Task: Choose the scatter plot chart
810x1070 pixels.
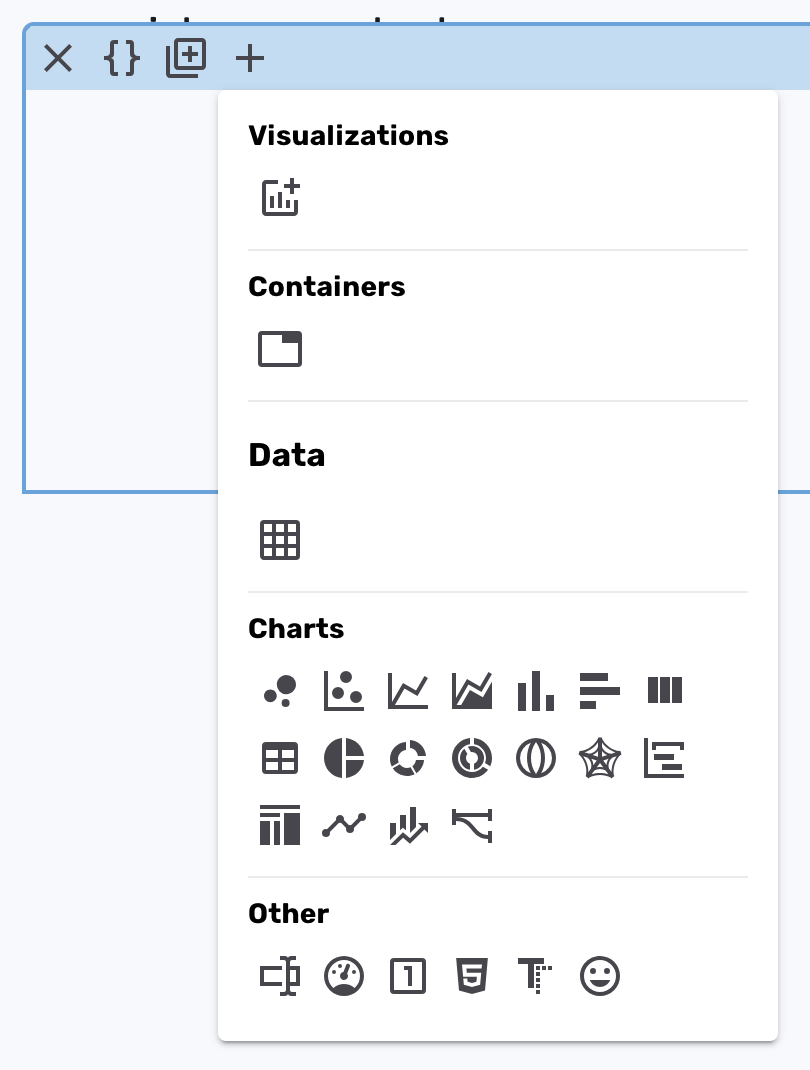Action: pyautogui.click(x=344, y=690)
